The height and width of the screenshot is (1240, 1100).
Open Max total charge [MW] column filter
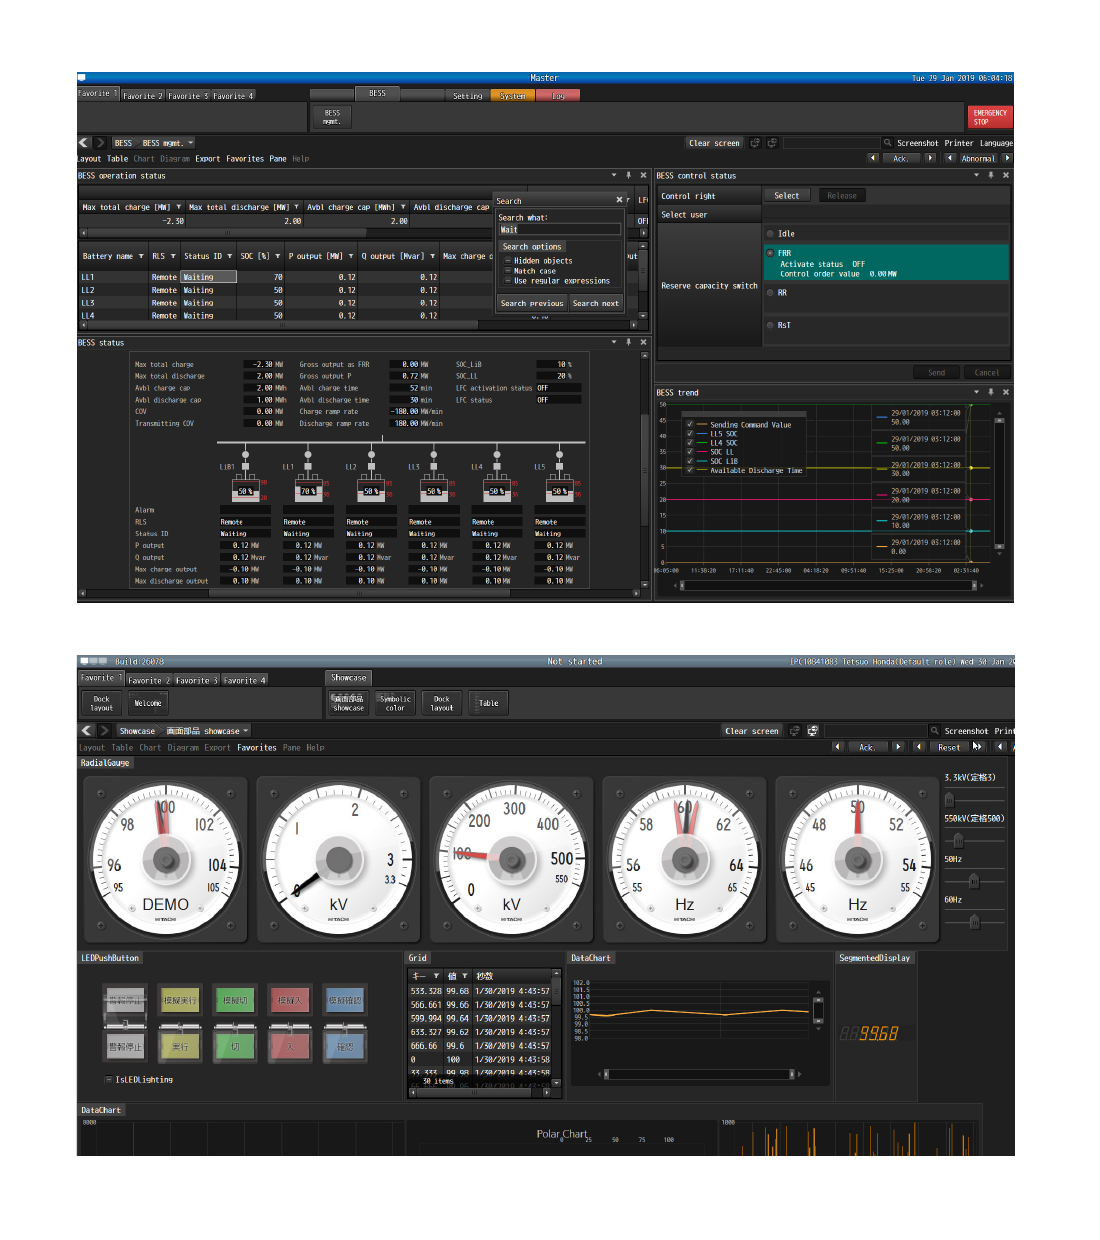click(x=178, y=207)
